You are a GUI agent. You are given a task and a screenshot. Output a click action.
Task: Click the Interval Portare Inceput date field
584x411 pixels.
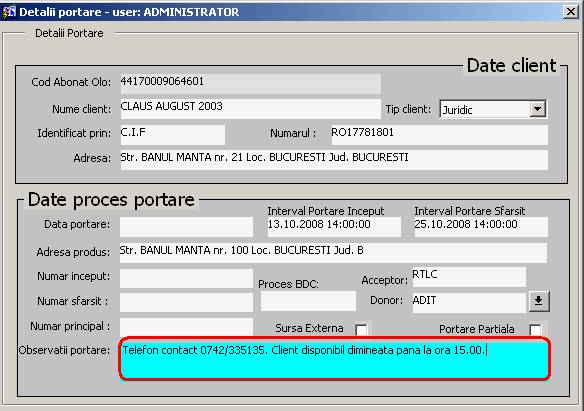pos(334,227)
